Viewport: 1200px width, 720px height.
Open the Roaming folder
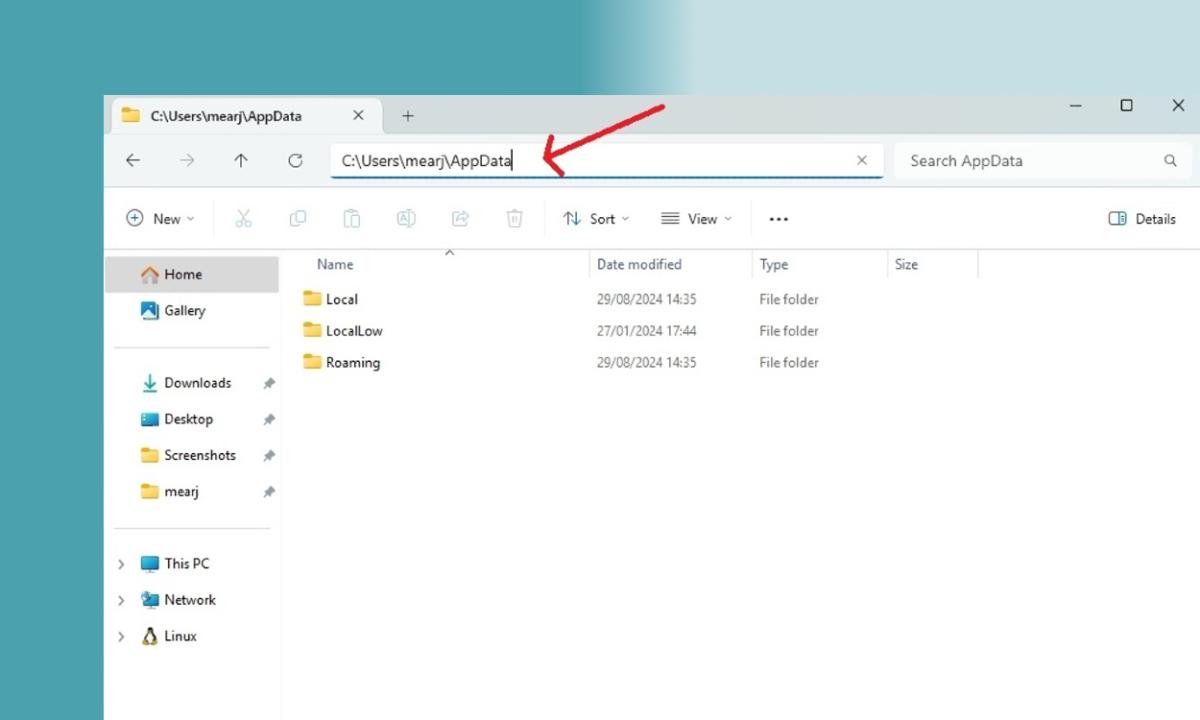point(353,362)
